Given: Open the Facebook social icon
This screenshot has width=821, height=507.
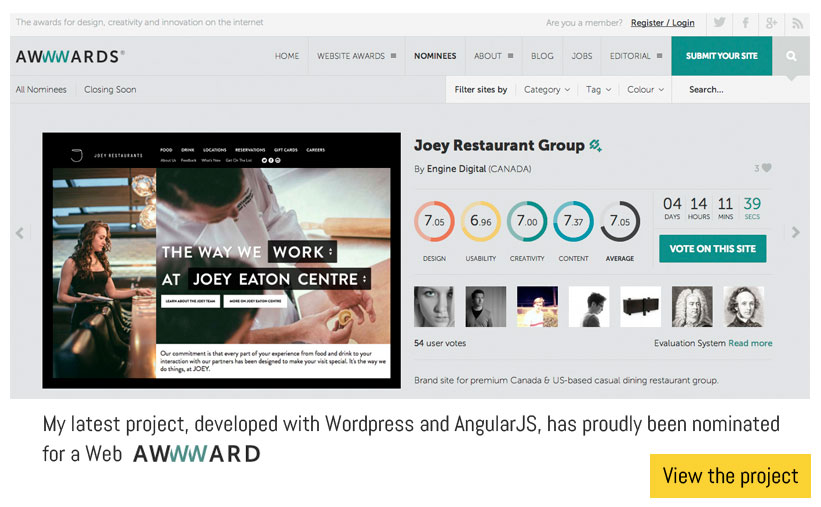Looking at the screenshot, I should pyautogui.click(x=745, y=23).
